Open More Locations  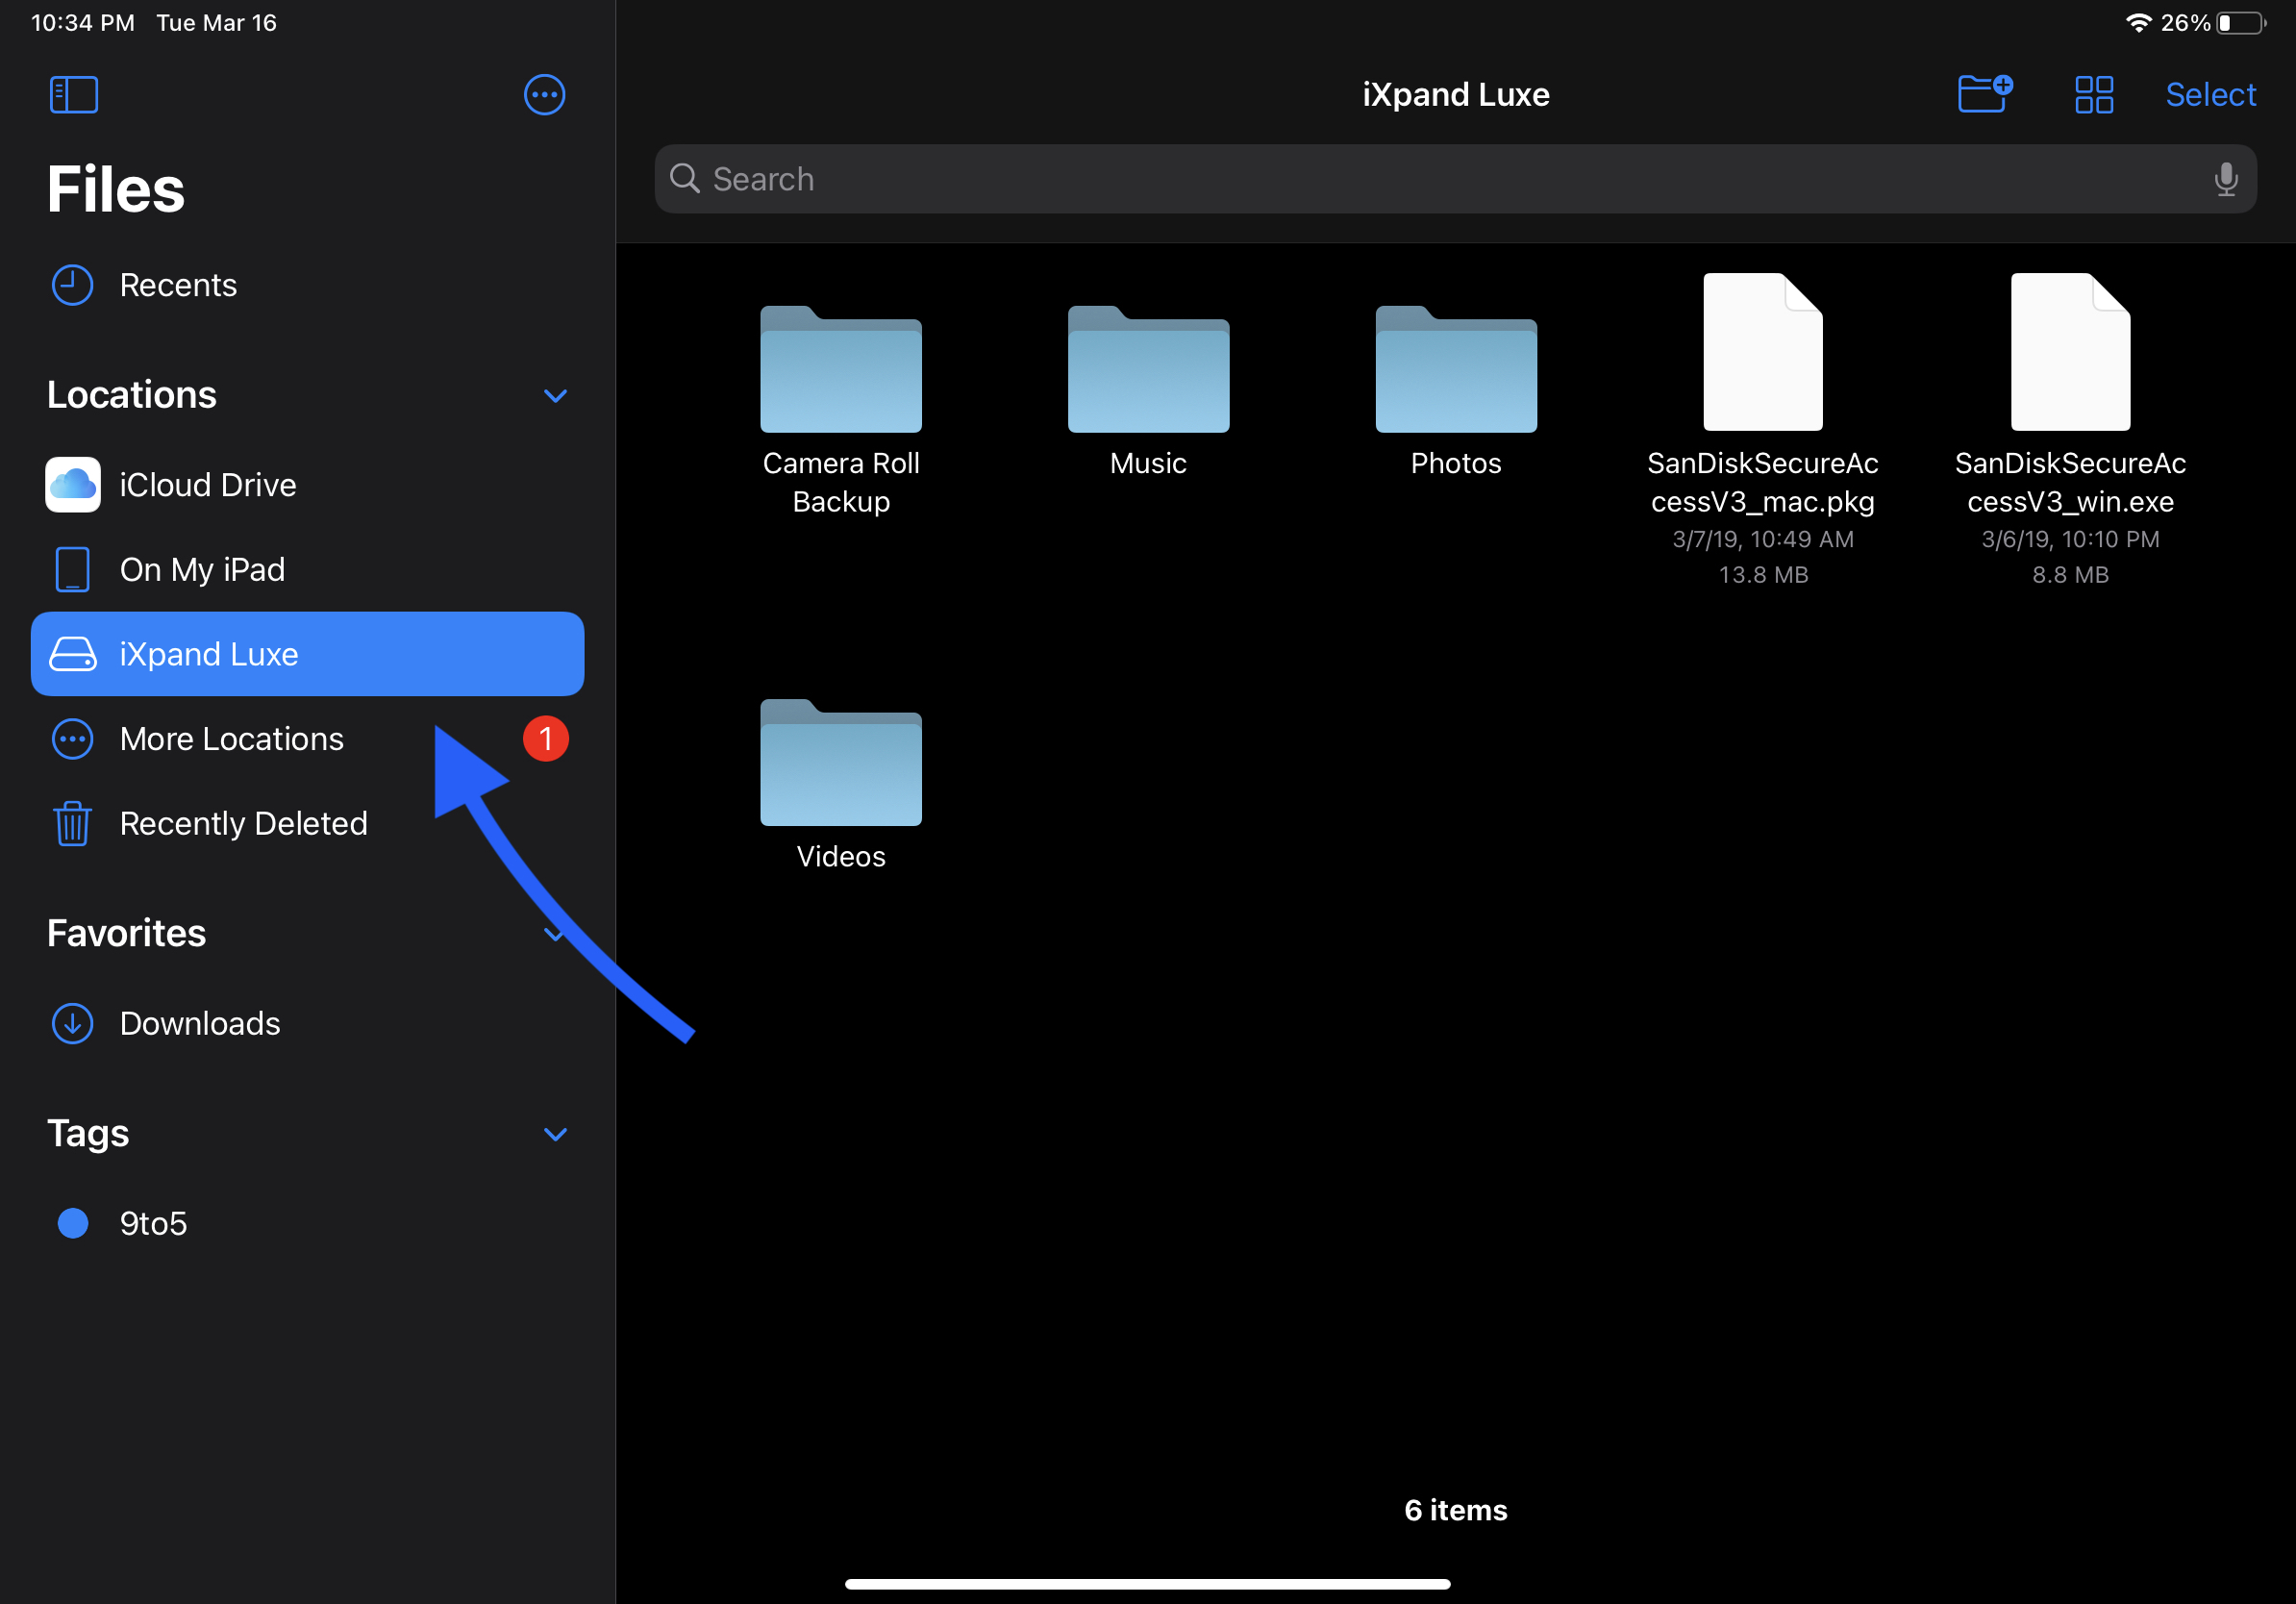231,739
